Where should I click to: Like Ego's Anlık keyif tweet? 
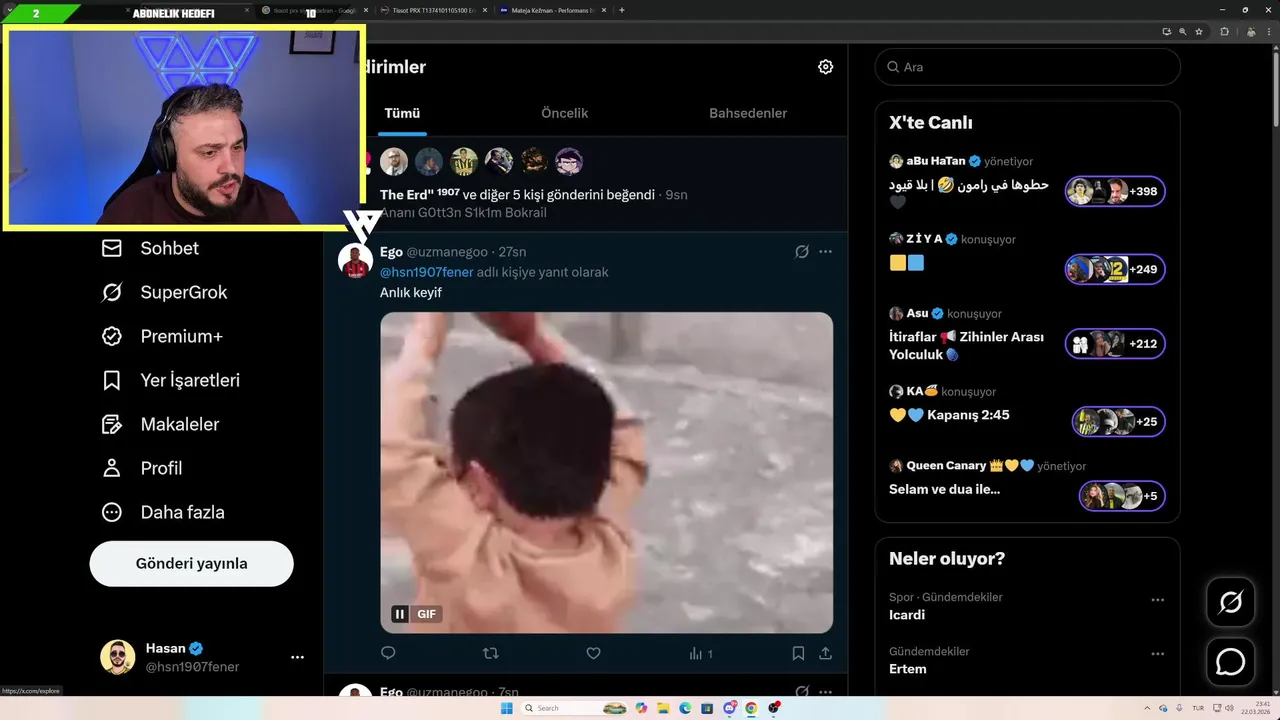point(593,653)
